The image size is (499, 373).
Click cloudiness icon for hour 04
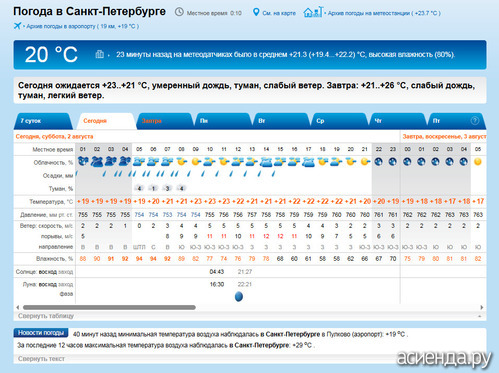[125, 162]
